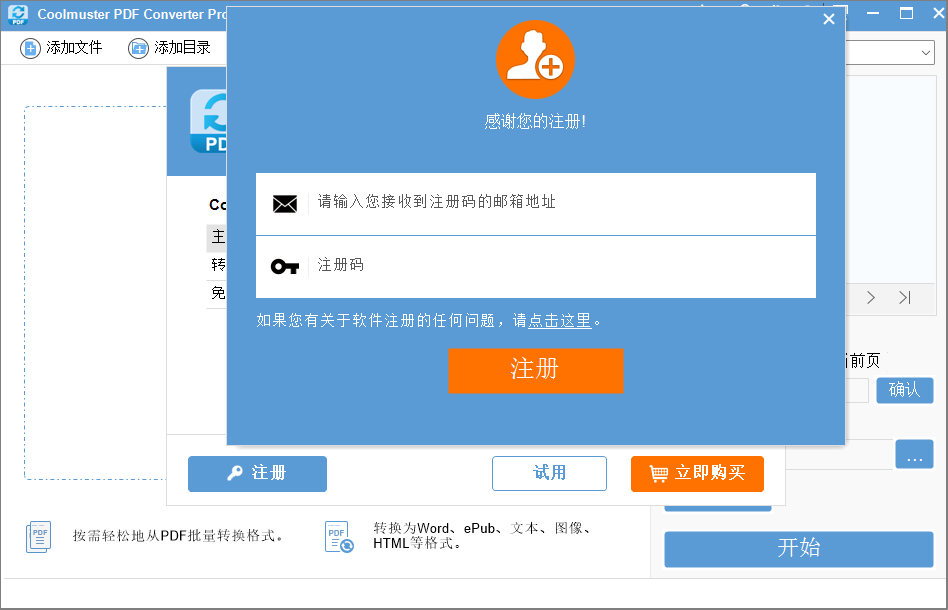Screen dimensions: 948x610
Task: Click the 立即购买 buy now button
Action: click(x=697, y=473)
